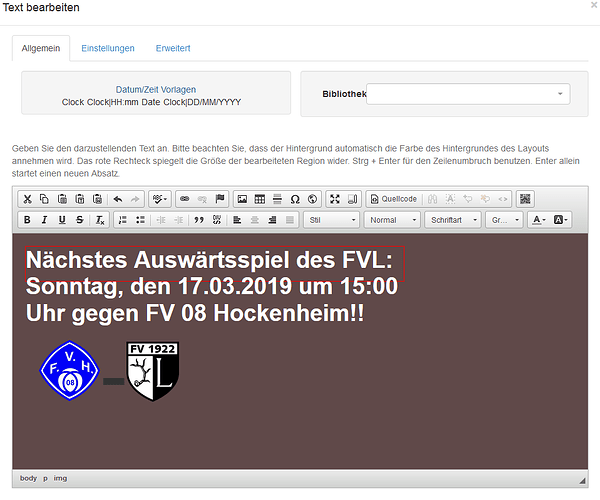Switch to the Erweitert tab
Screen dimensions: 600x500
pyautogui.click(x=173, y=48)
